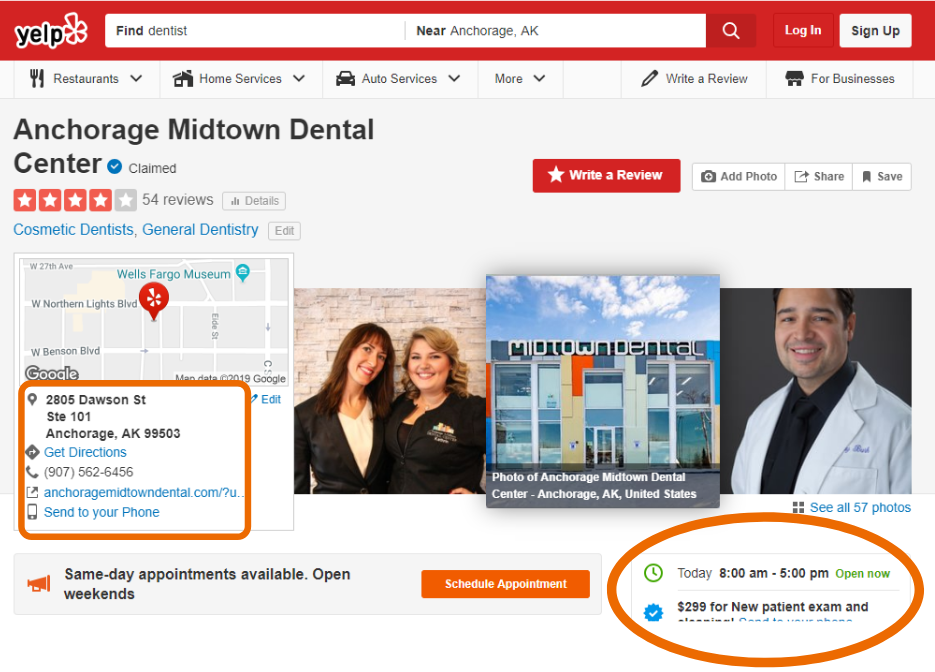Click the Log In button
This screenshot has width=935, height=672.
[803, 30]
